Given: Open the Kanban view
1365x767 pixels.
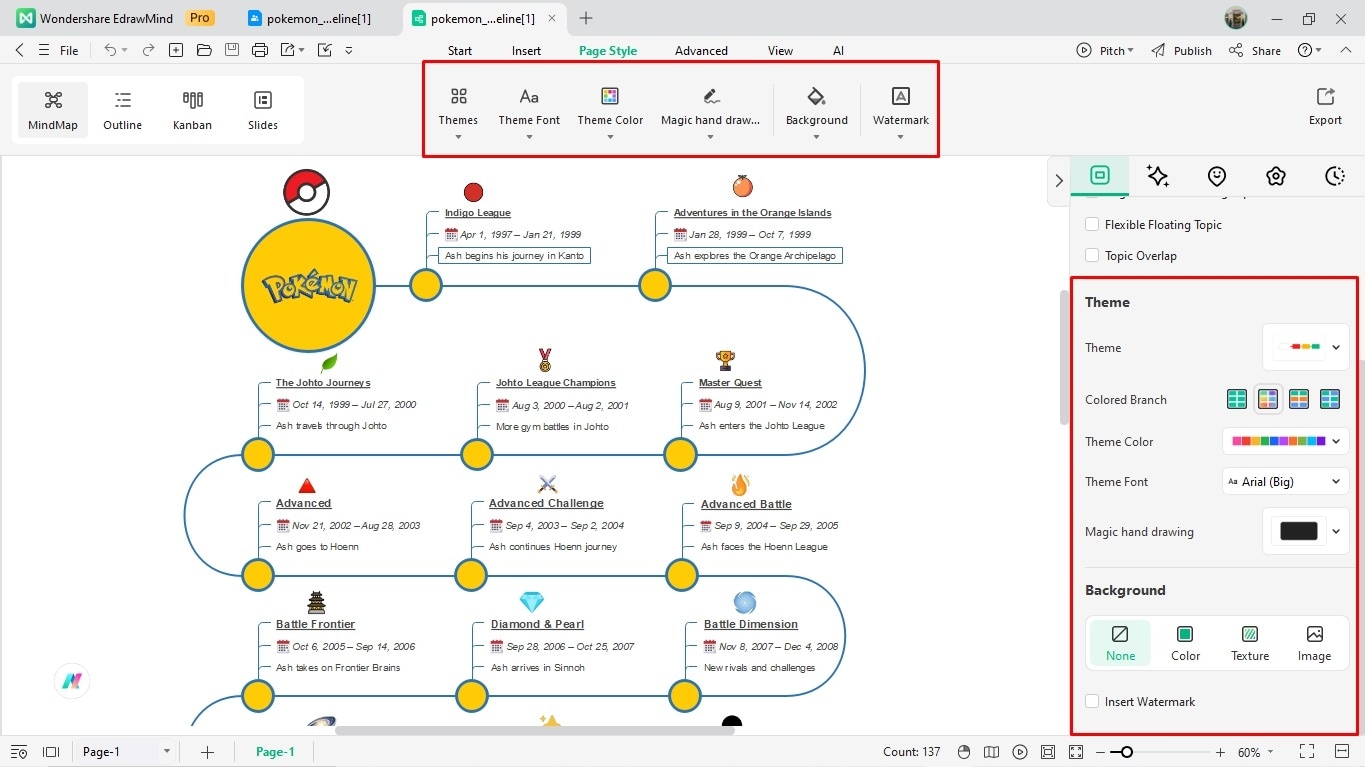Looking at the screenshot, I should coord(192,109).
